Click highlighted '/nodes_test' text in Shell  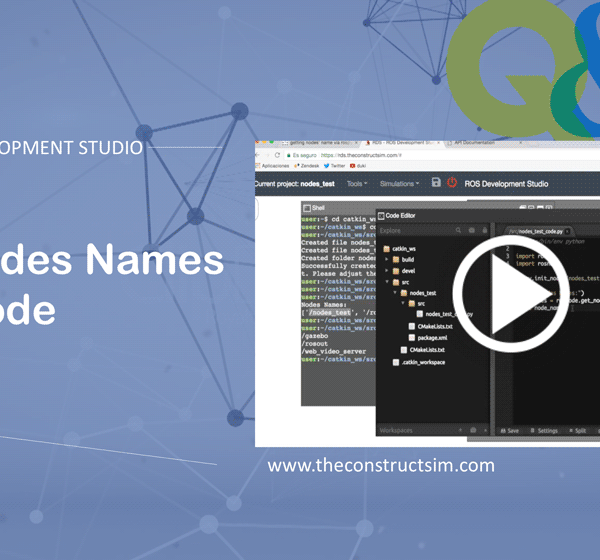(329, 312)
